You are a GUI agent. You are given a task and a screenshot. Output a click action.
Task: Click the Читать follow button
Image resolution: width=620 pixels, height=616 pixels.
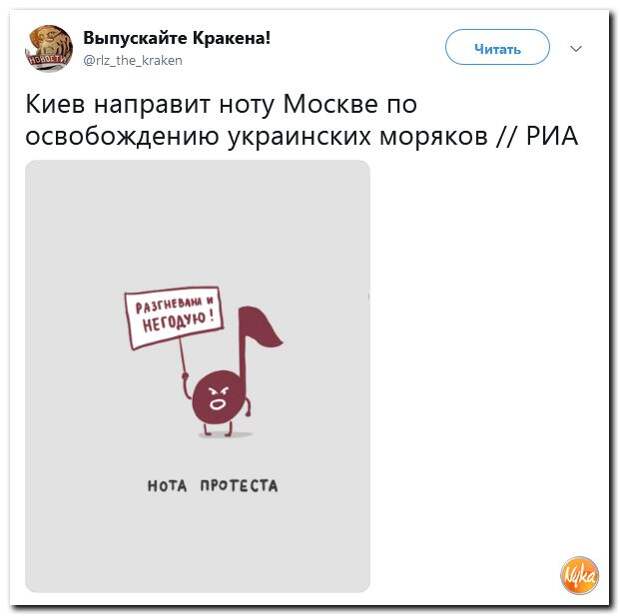[x=497, y=47]
